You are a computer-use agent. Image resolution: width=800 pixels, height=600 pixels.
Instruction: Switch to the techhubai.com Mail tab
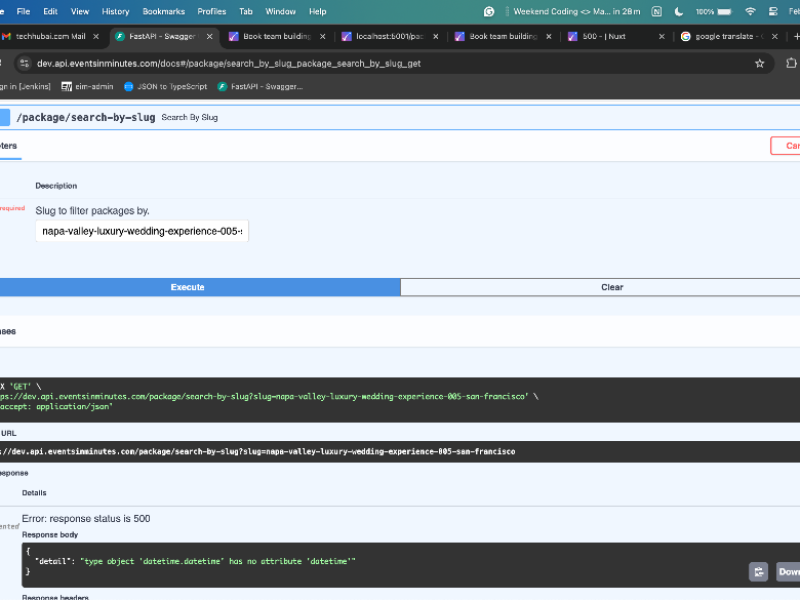point(48,37)
